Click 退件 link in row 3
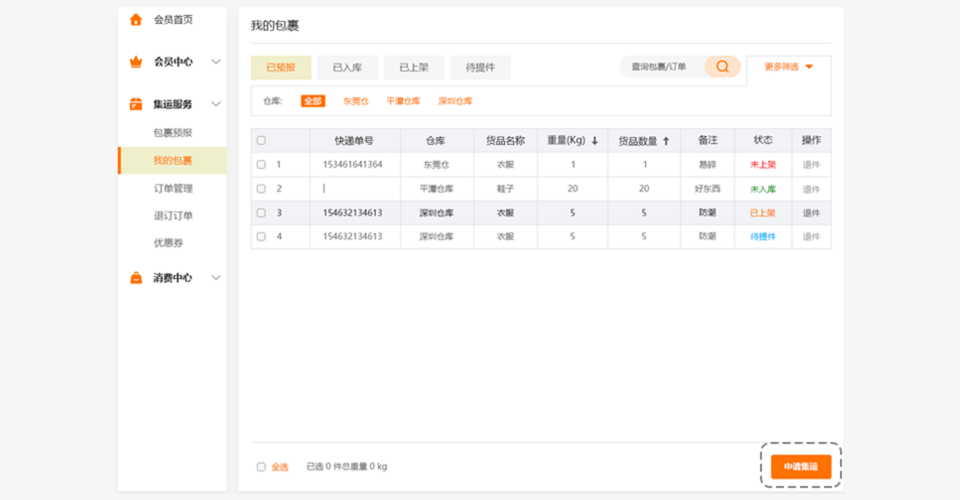The height and width of the screenshot is (500, 960). 811,213
